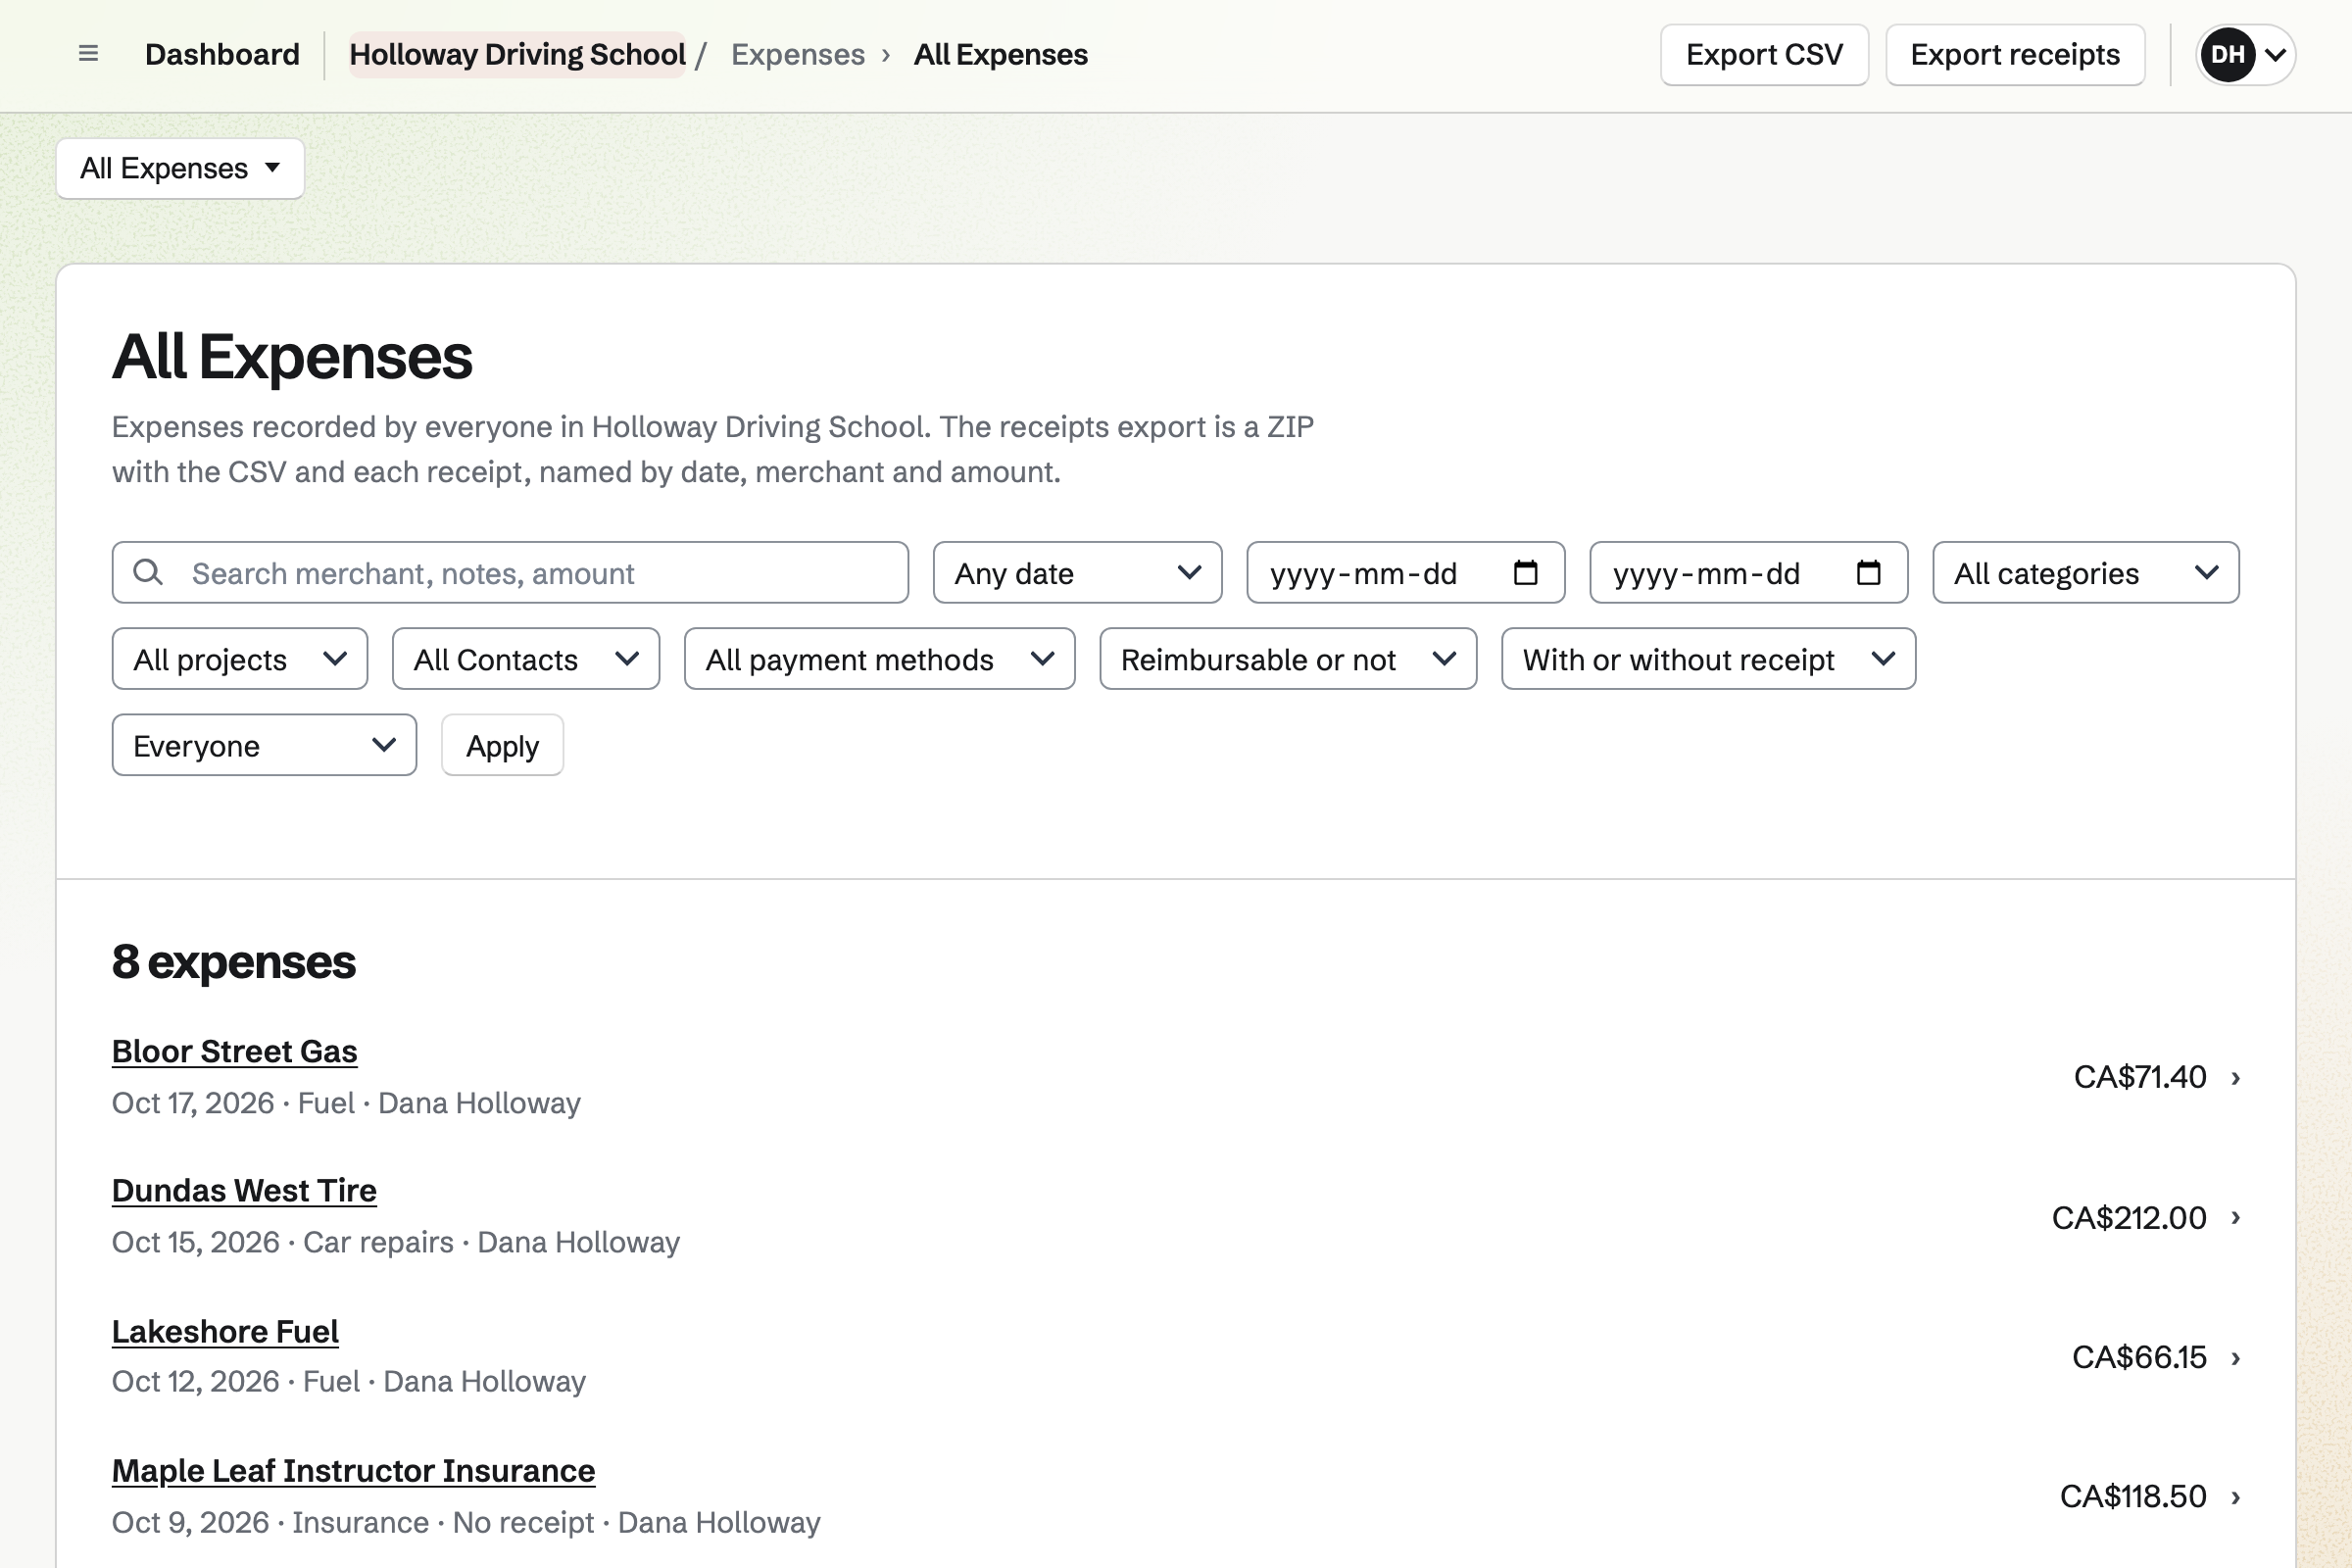Image resolution: width=2352 pixels, height=1568 pixels.
Task: Click the CA$66.15 amount
Action: coord(2139,1357)
